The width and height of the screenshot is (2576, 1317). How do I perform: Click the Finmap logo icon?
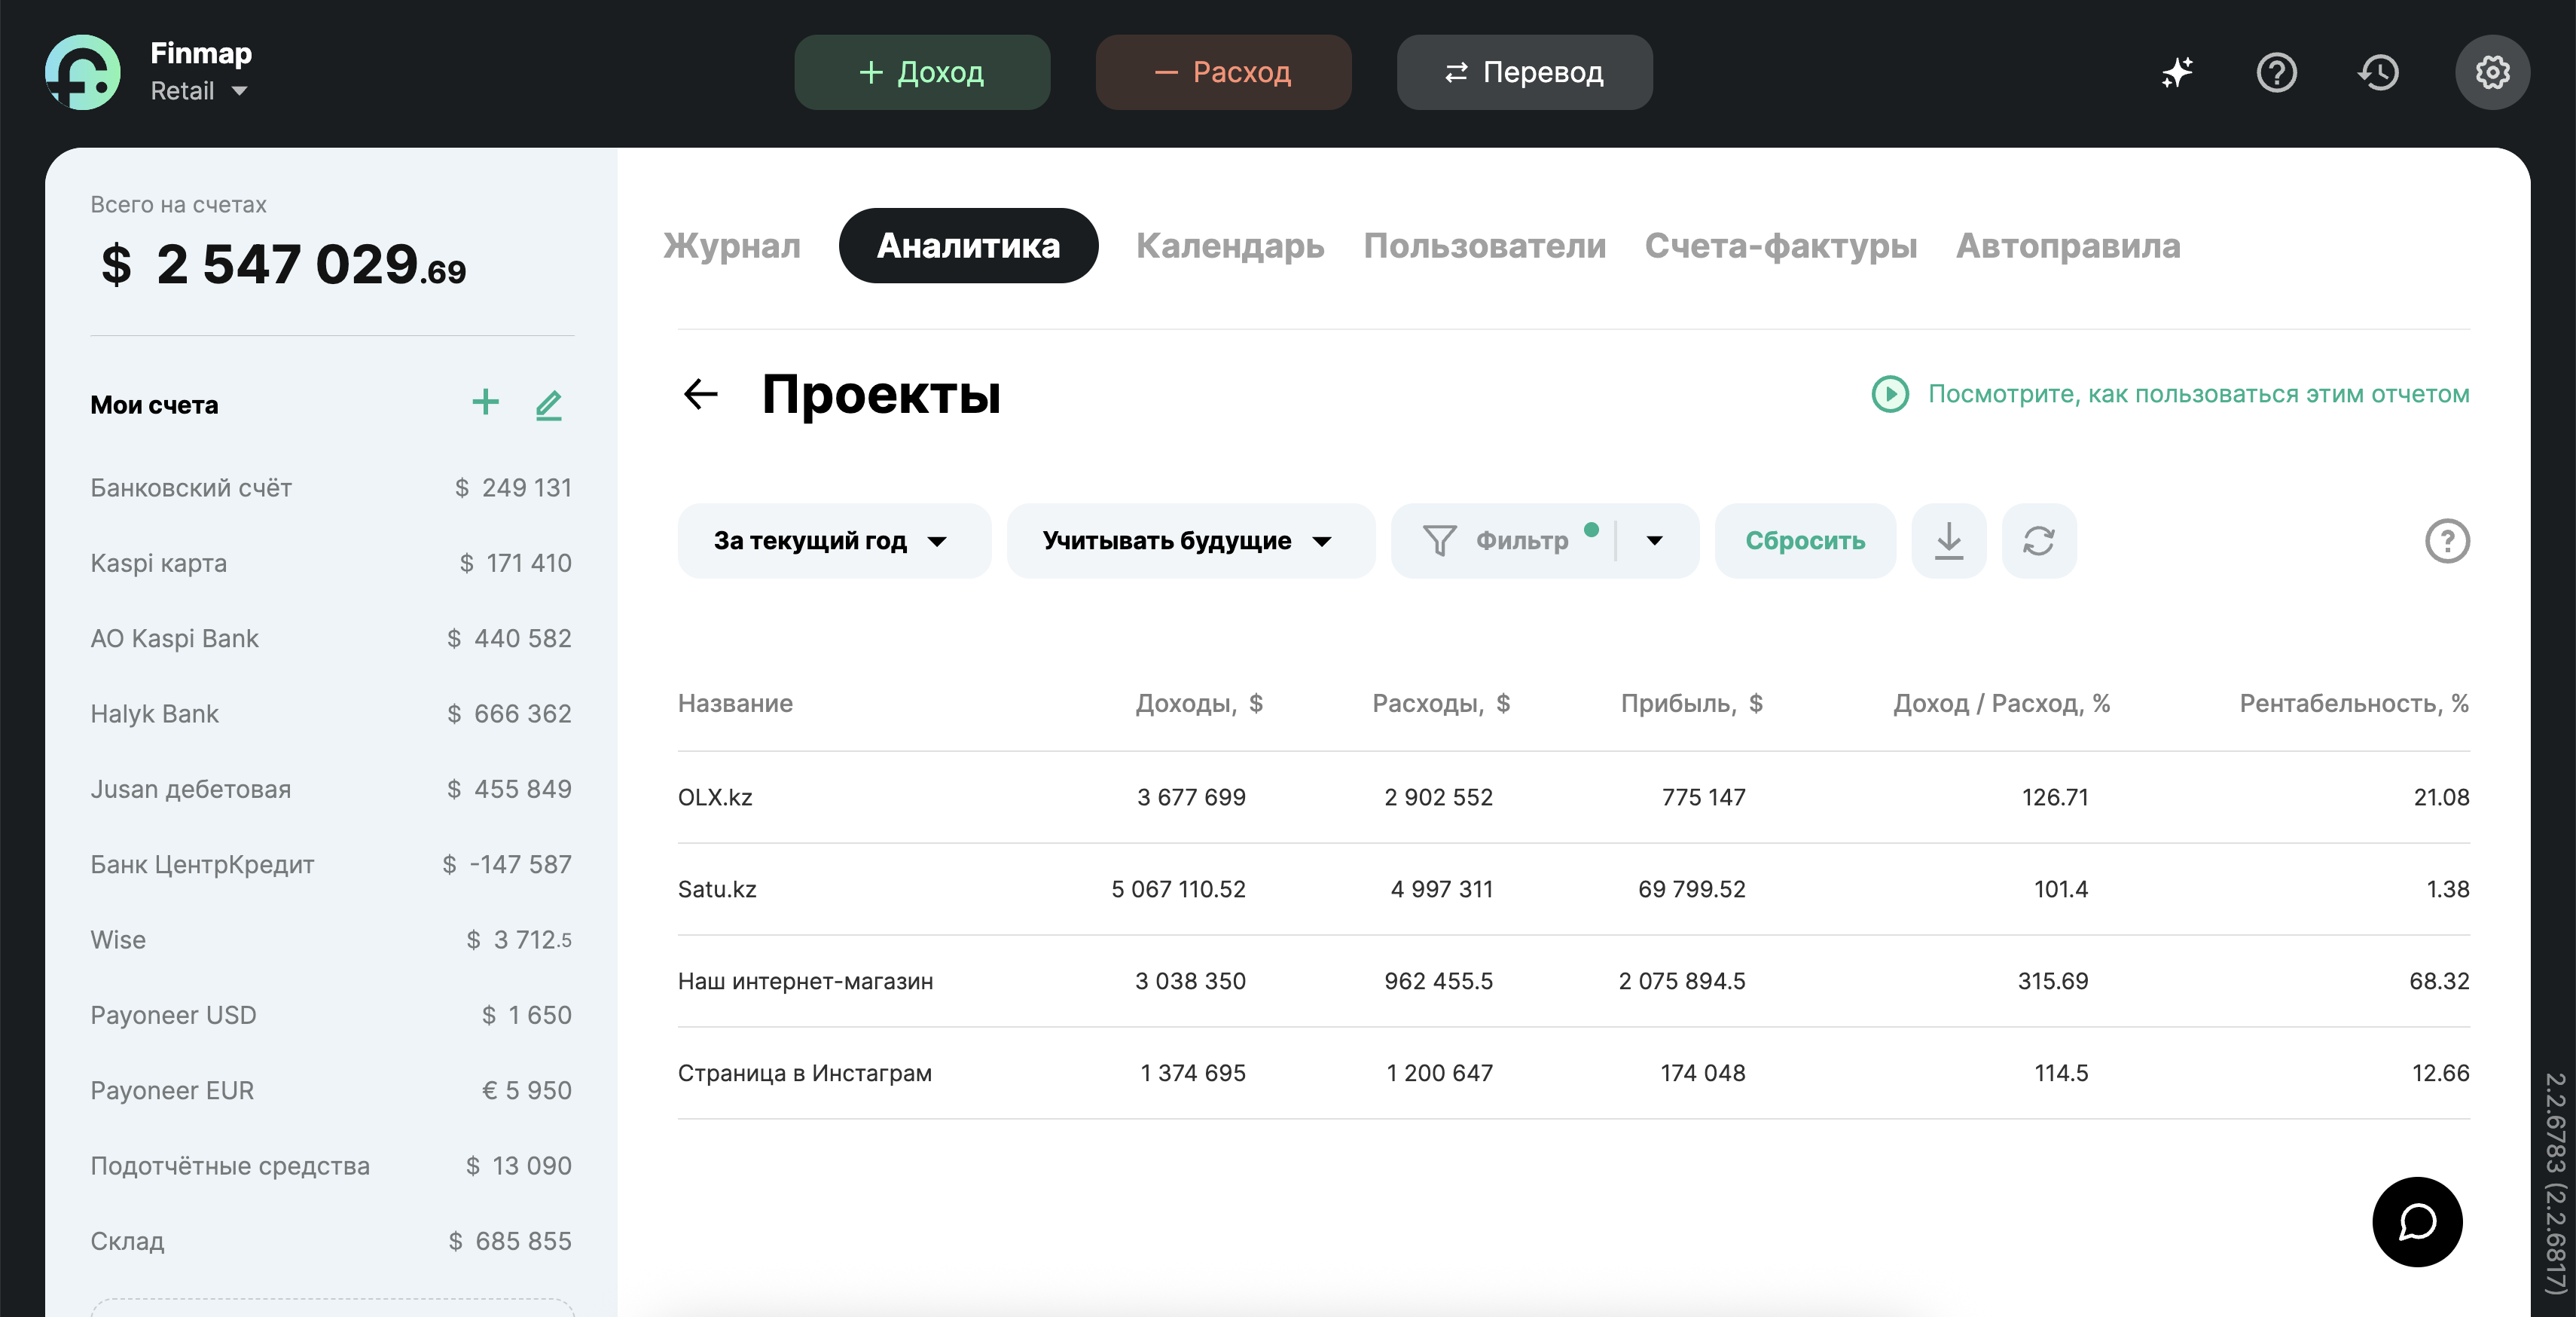pos(83,72)
